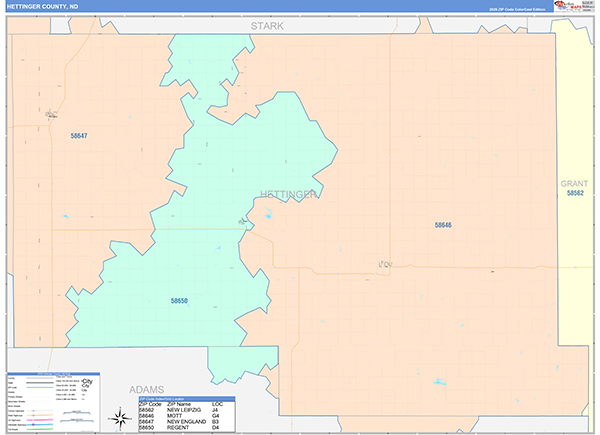Click the ZIP Code Index header bar
Image resolution: width=600 pixels, height=435 pixels.
coord(186,399)
